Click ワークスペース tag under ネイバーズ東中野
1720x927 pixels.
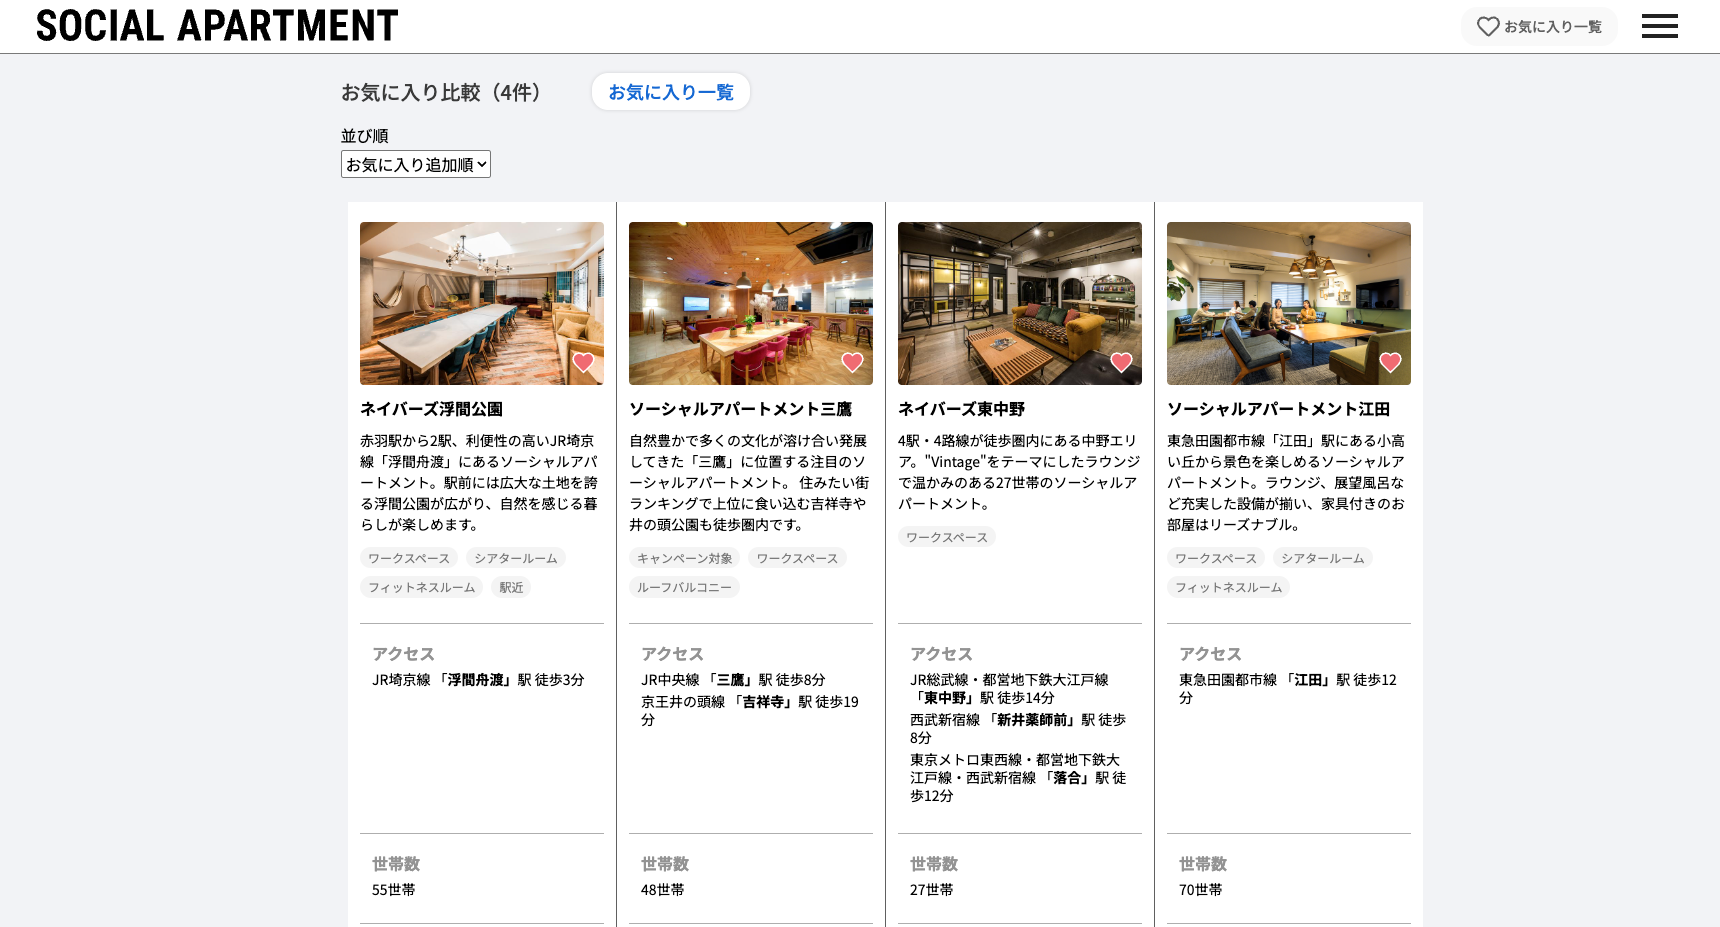coord(946,537)
